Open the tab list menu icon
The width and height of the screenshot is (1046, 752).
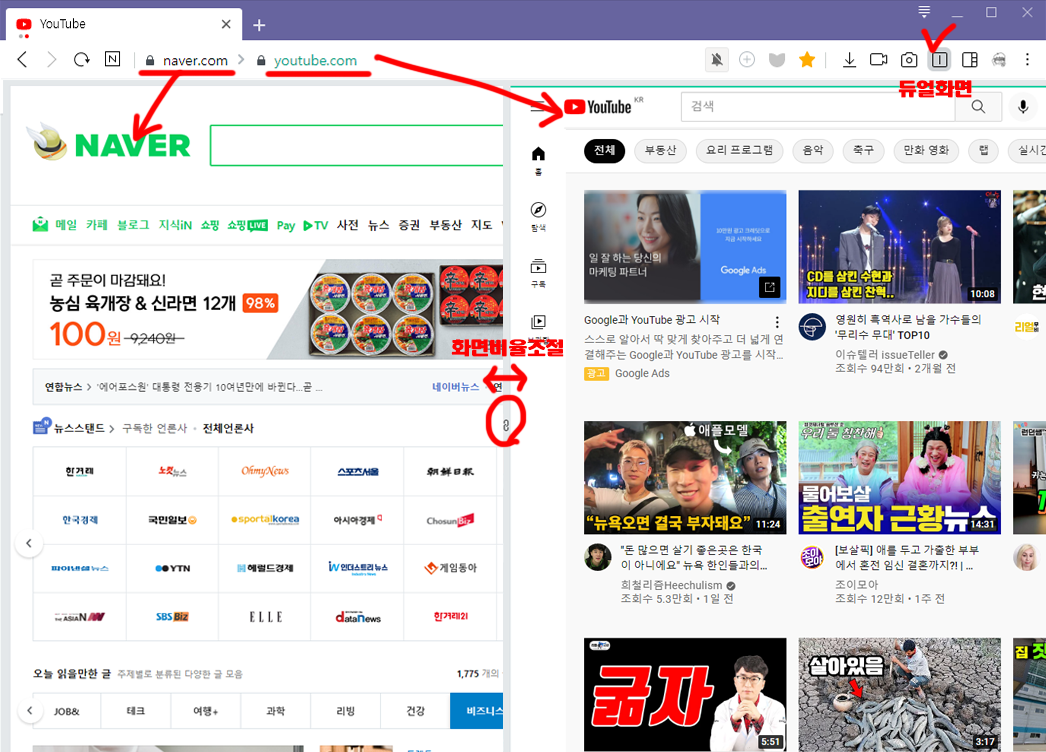pyautogui.click(x=924, y=11)
